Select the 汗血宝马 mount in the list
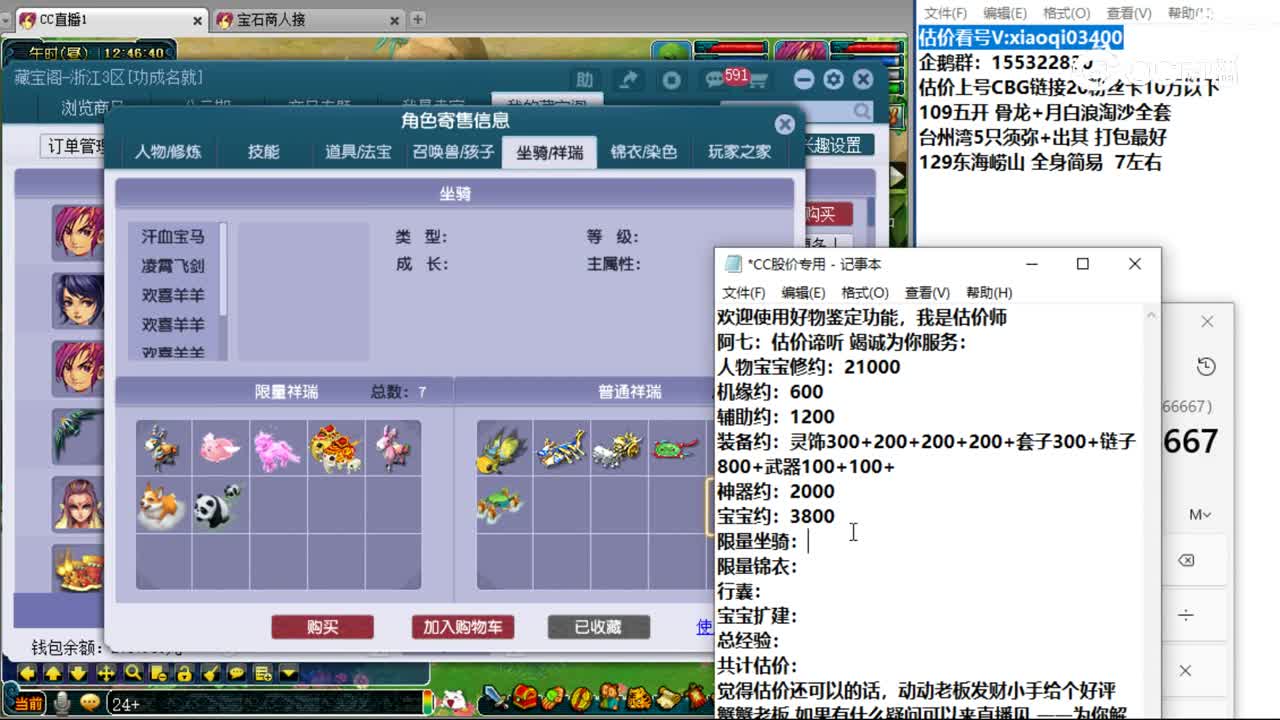This screenshot has height=720, width=1280. click(171, 237)
